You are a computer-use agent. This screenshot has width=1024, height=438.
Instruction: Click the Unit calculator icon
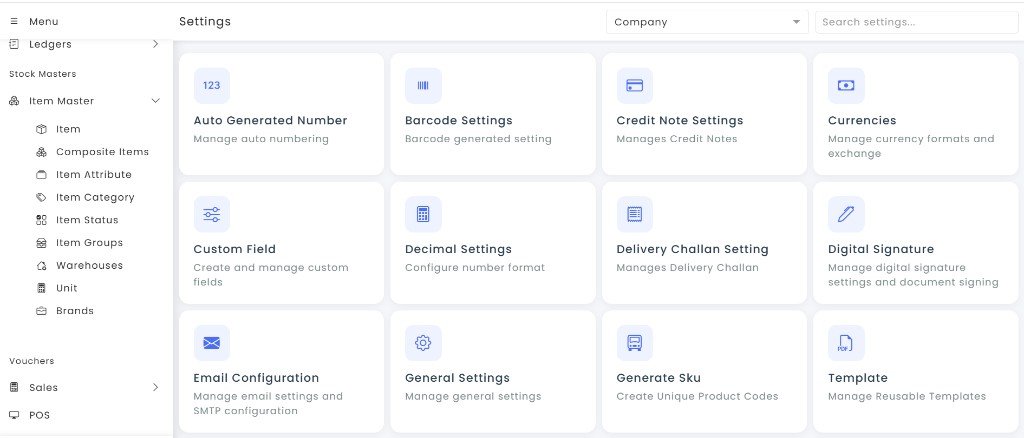coord(41,288)
